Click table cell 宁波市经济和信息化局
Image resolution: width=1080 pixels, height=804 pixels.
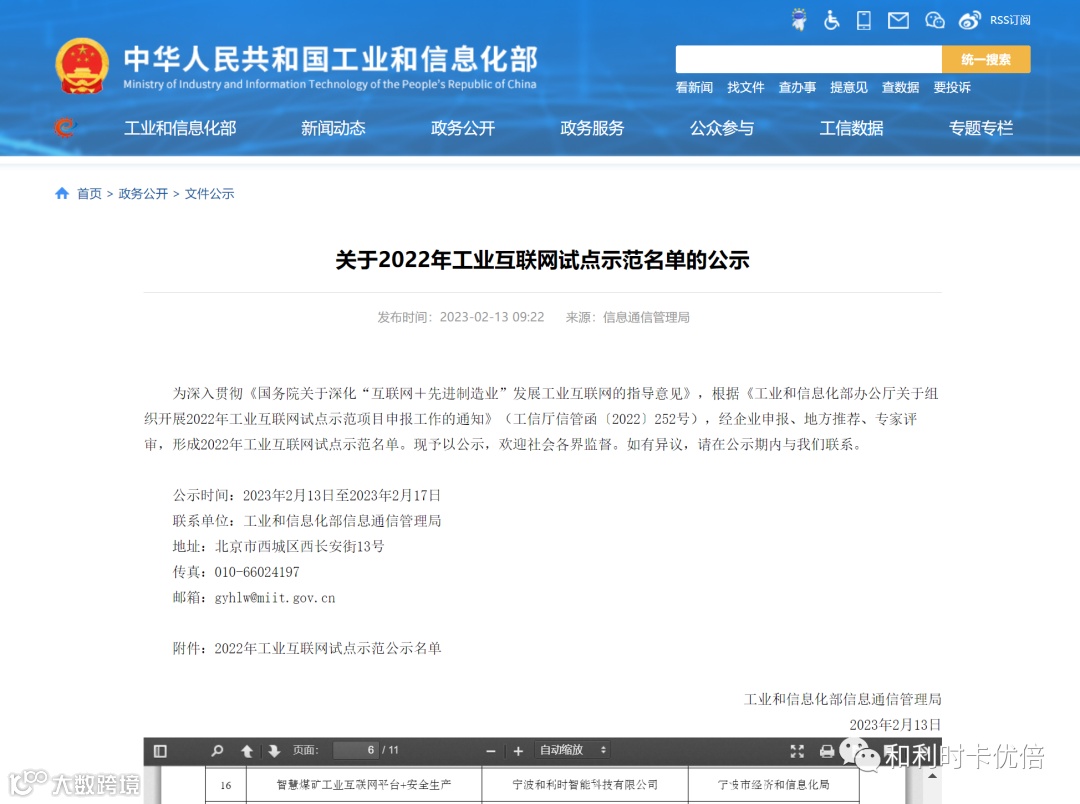[x=773, y=785]
